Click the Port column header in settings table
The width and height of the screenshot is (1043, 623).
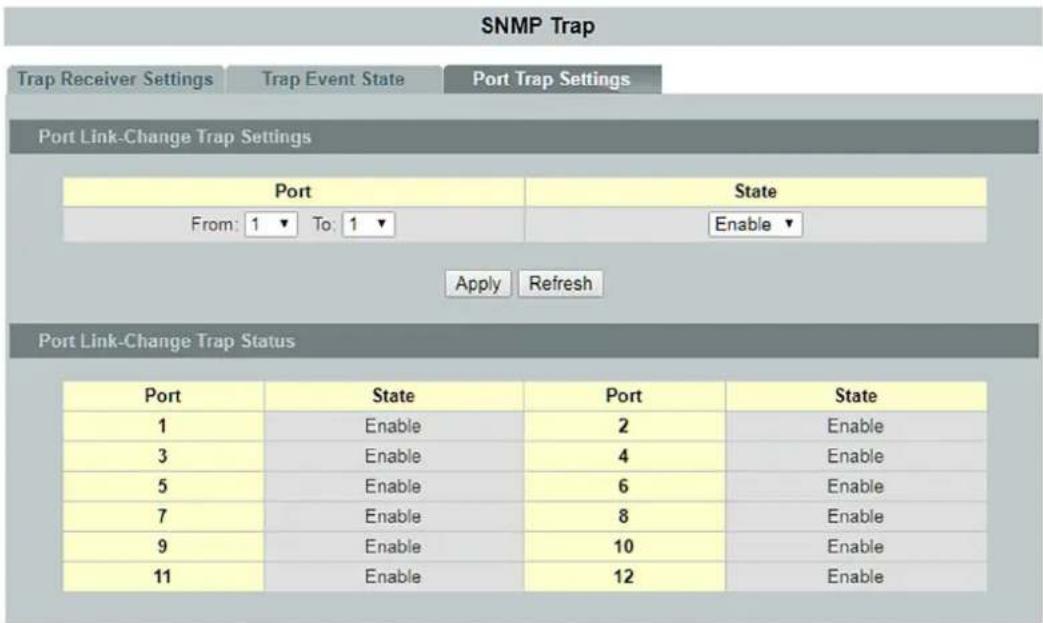click(293, 191)
